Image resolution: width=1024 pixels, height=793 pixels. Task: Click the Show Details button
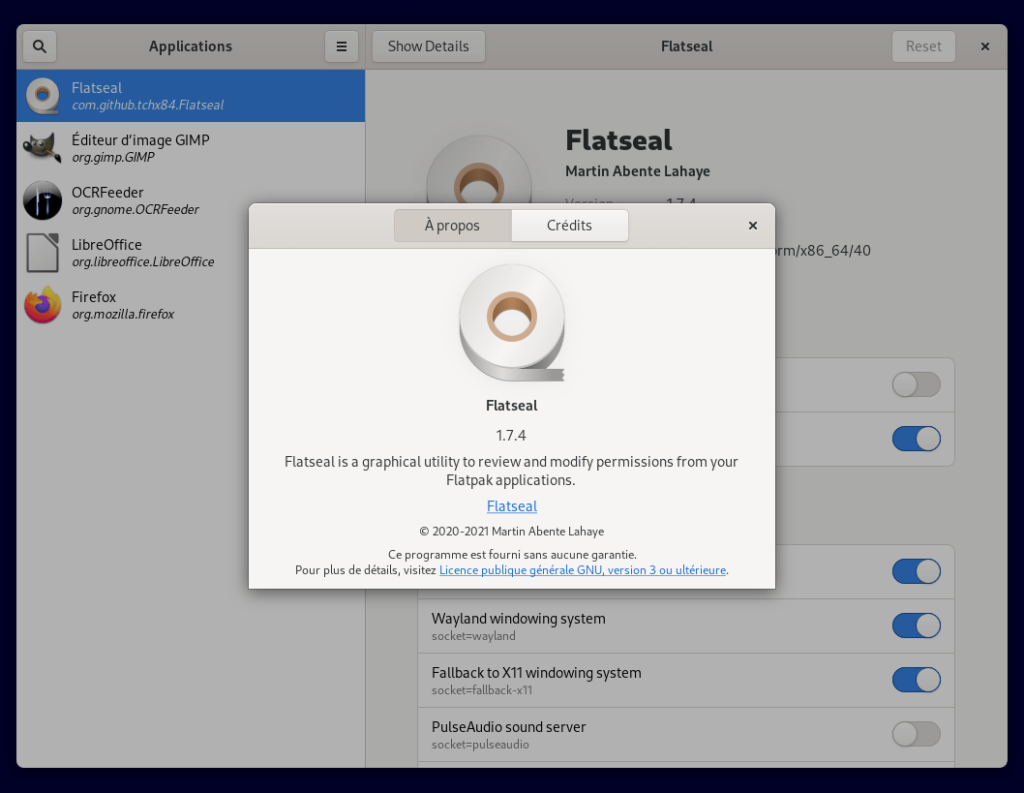tap(428, 46)
